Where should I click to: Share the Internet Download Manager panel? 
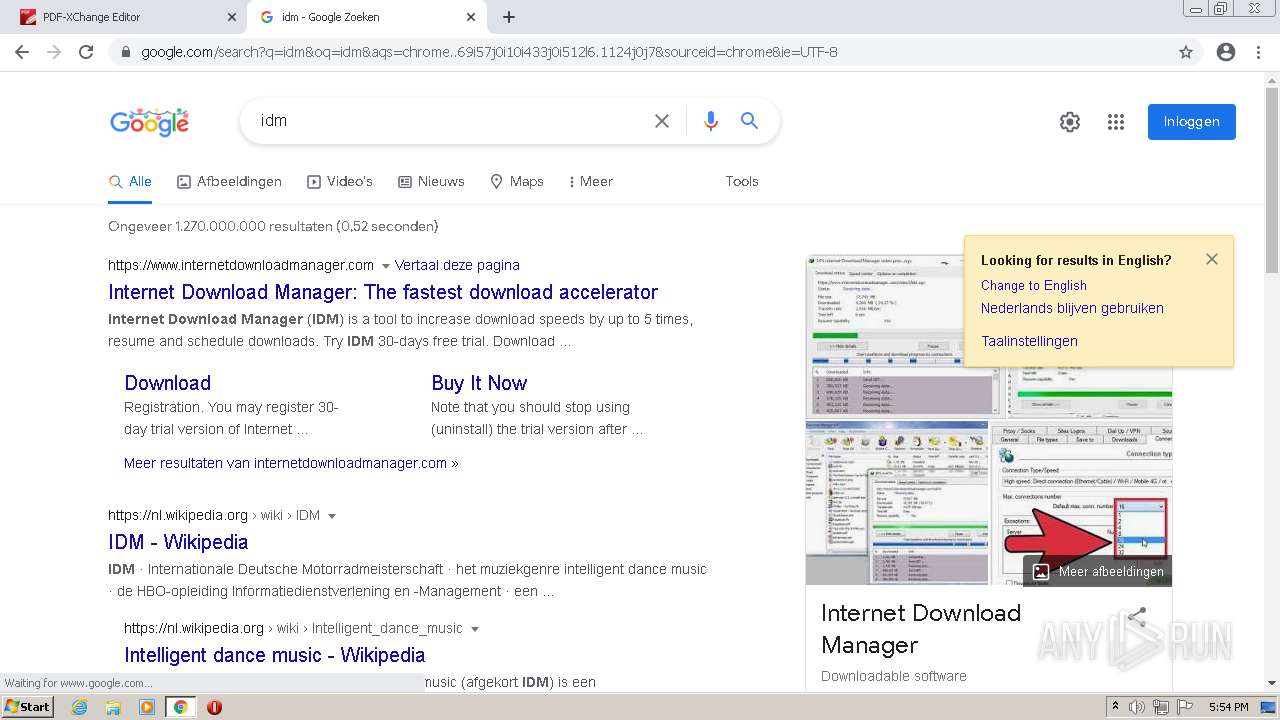pyautogui.click(x=1136, y=618)
